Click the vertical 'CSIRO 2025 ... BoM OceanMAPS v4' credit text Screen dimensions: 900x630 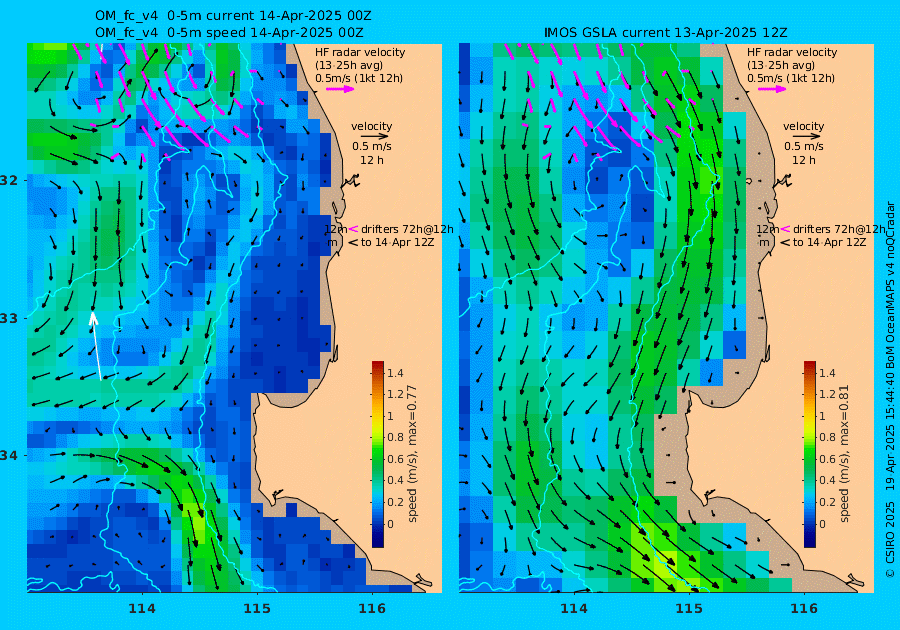tap(890, 390)
